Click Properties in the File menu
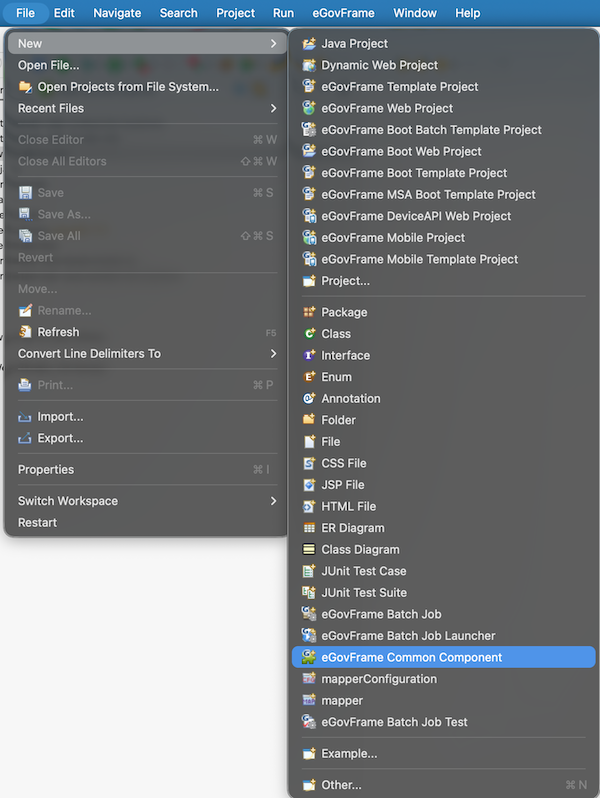600x798 pixels. pos(46,470)
